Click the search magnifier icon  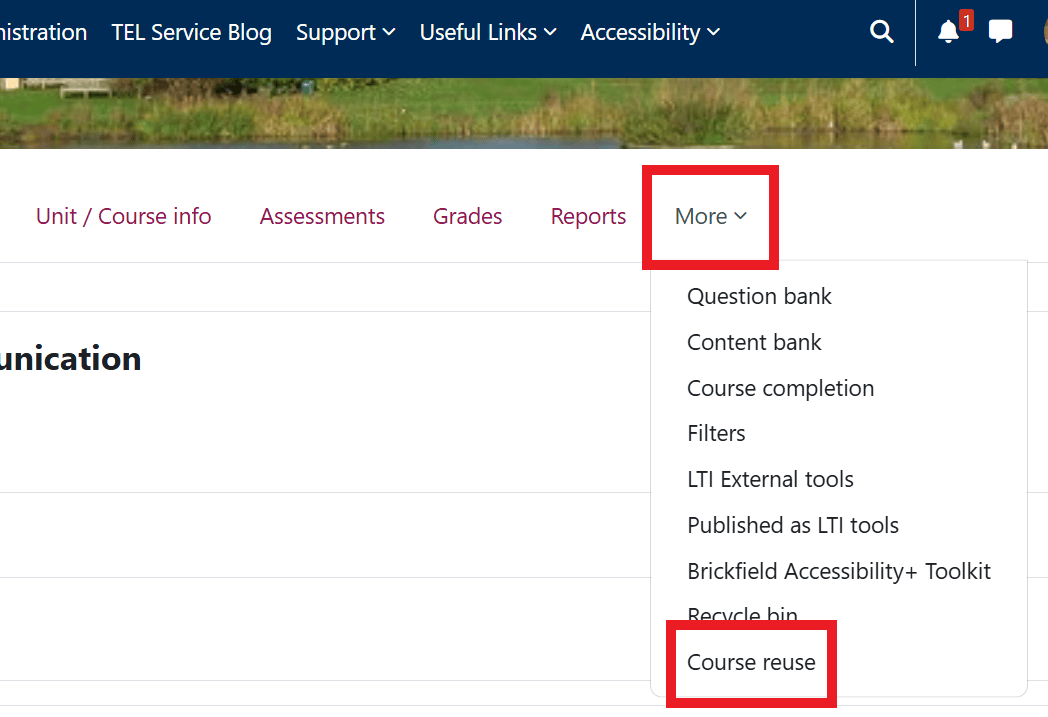click(x=881, y=32)
